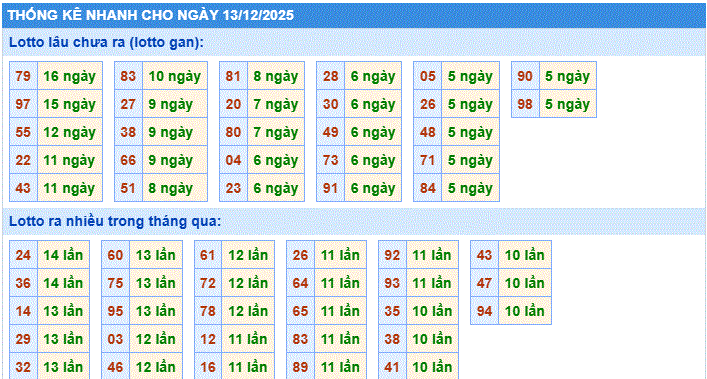Image resolution: width=707 pixels, height=379 pixels.
Task: Click lotto number 66
Action: coord(128,160)
